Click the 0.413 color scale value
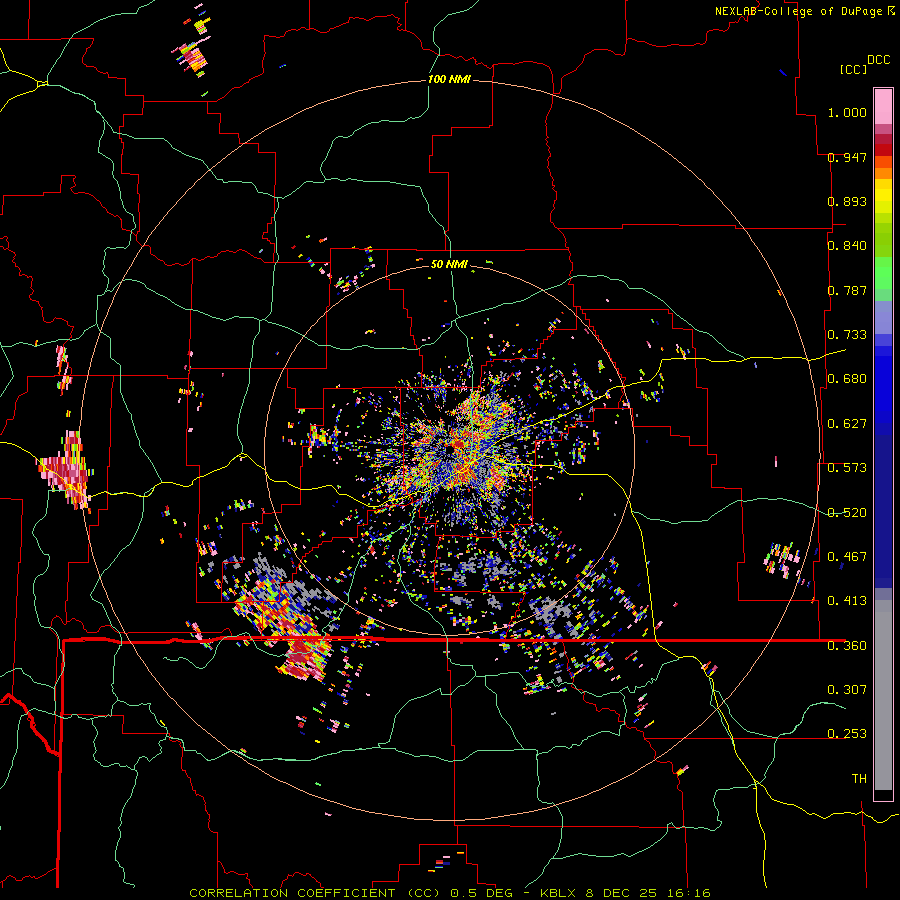The height and width of the screenshot is (900, 900). [x=847, y=601]
